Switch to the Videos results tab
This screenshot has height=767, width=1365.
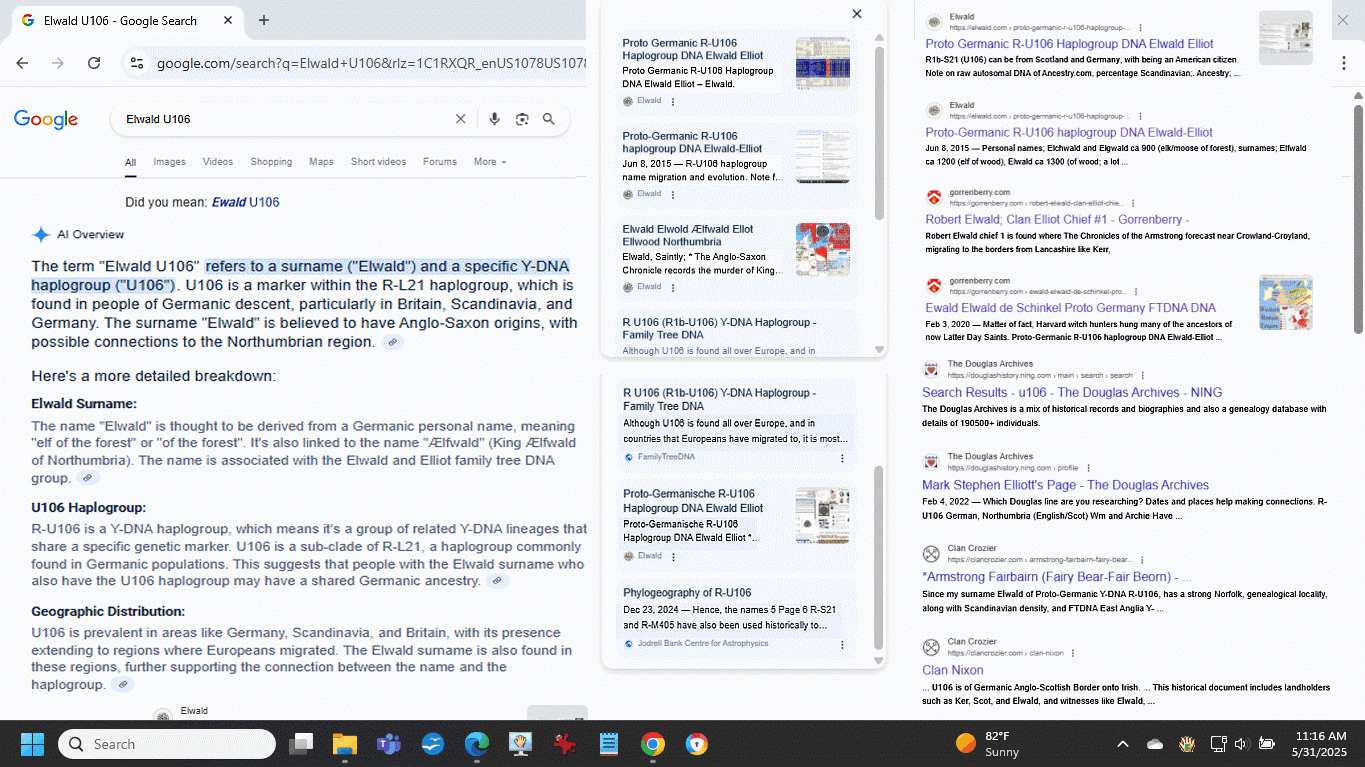click(217, 162)
